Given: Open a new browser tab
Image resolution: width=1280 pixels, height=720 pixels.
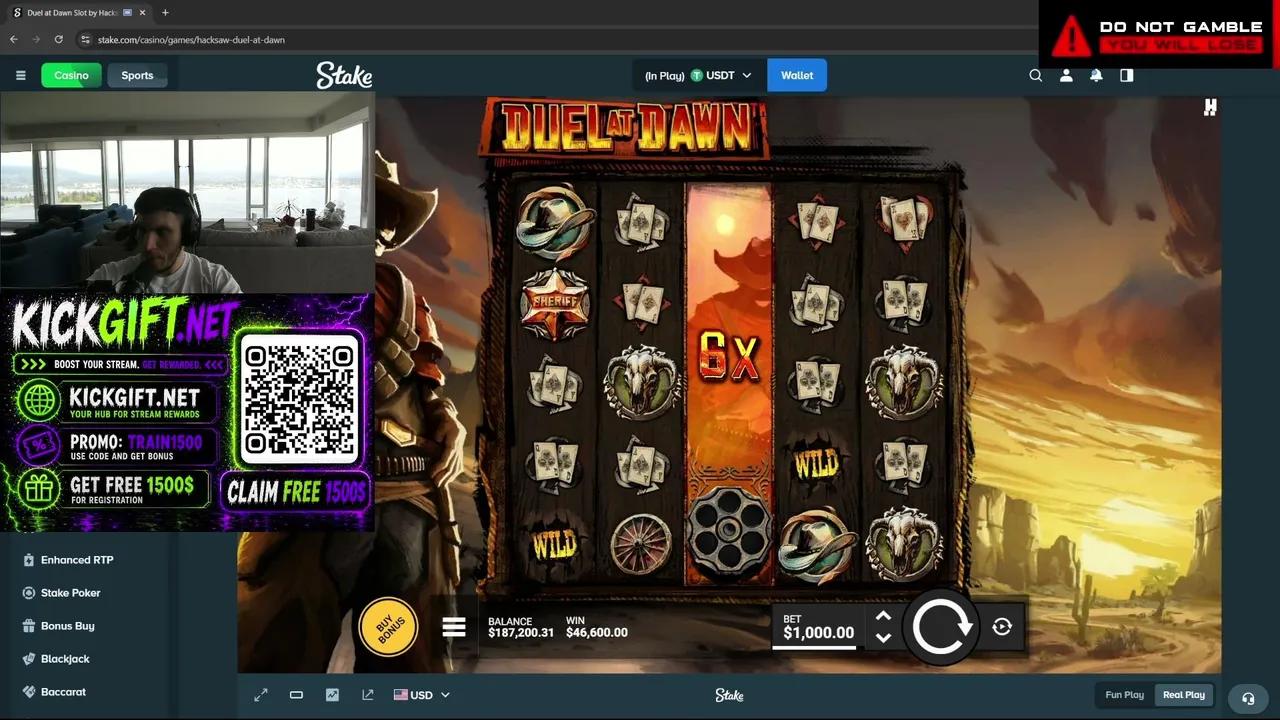Looking at the screenshot, I should 165,13.
